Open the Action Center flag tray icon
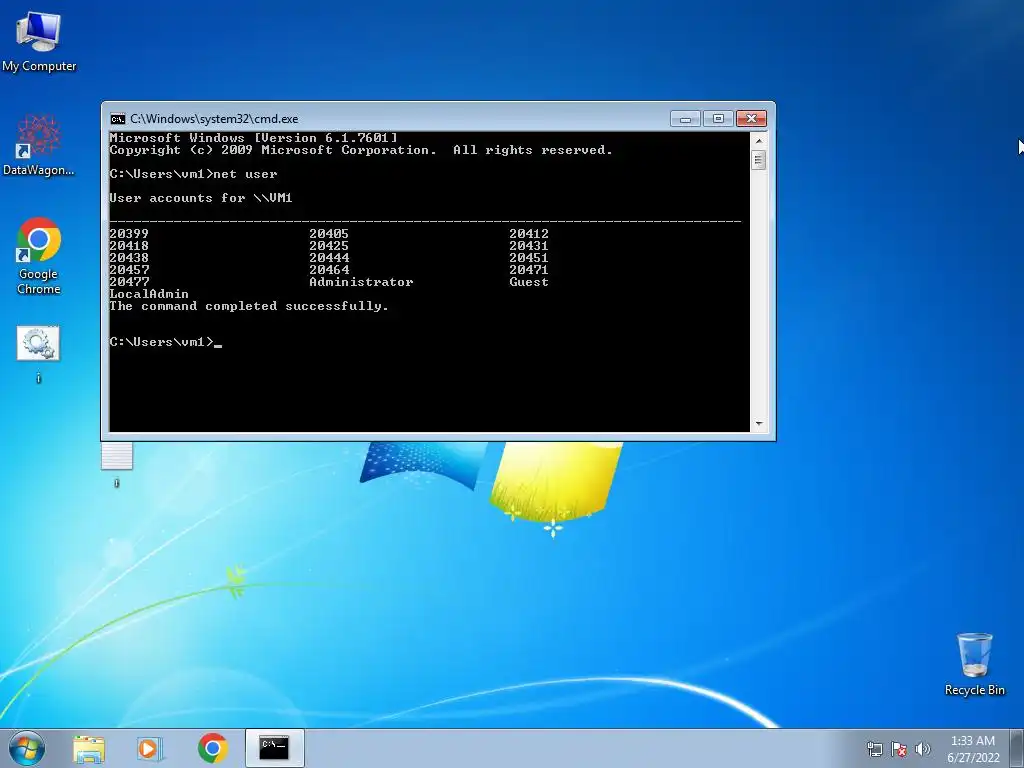This screenshot has height=768, width=1024. point(899,749)
